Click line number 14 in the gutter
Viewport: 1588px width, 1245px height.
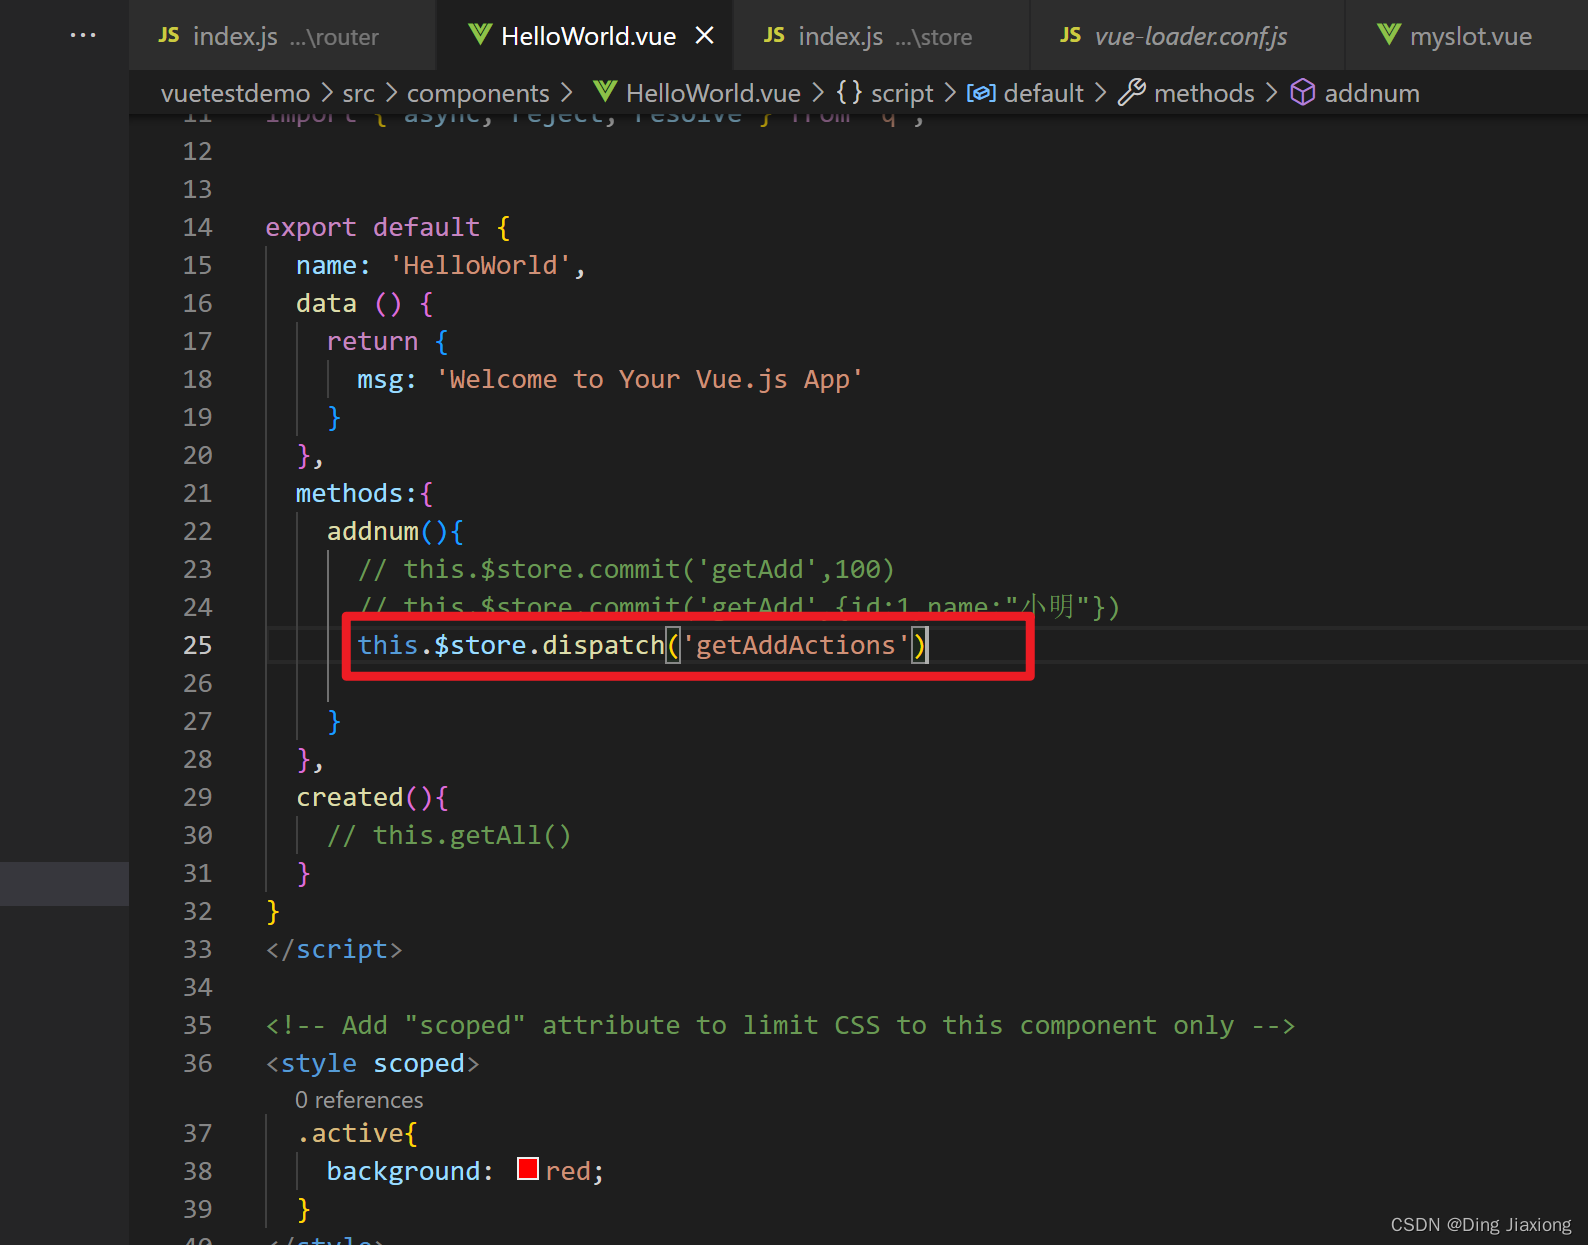coord(198,227)
